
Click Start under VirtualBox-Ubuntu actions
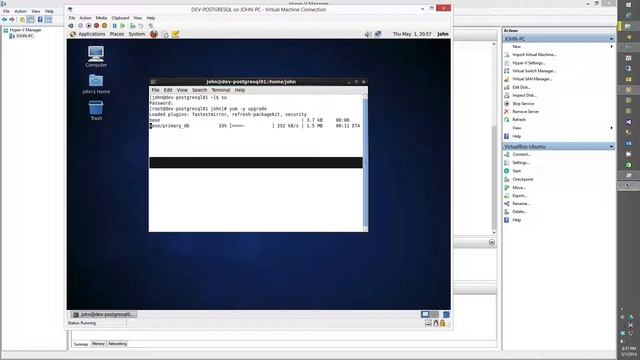[x=516, y=171]
